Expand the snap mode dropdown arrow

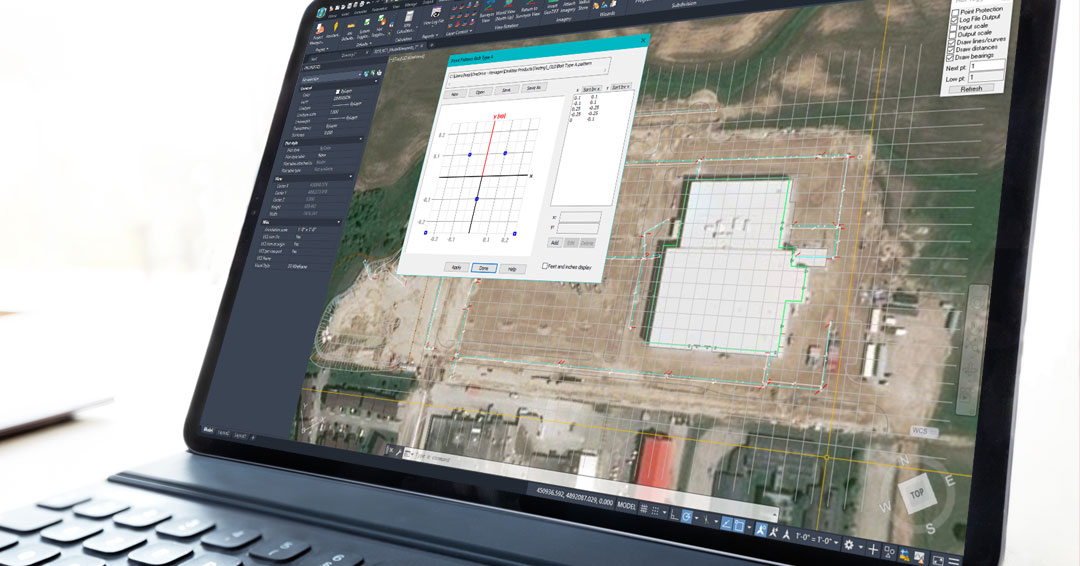point(664,512)
